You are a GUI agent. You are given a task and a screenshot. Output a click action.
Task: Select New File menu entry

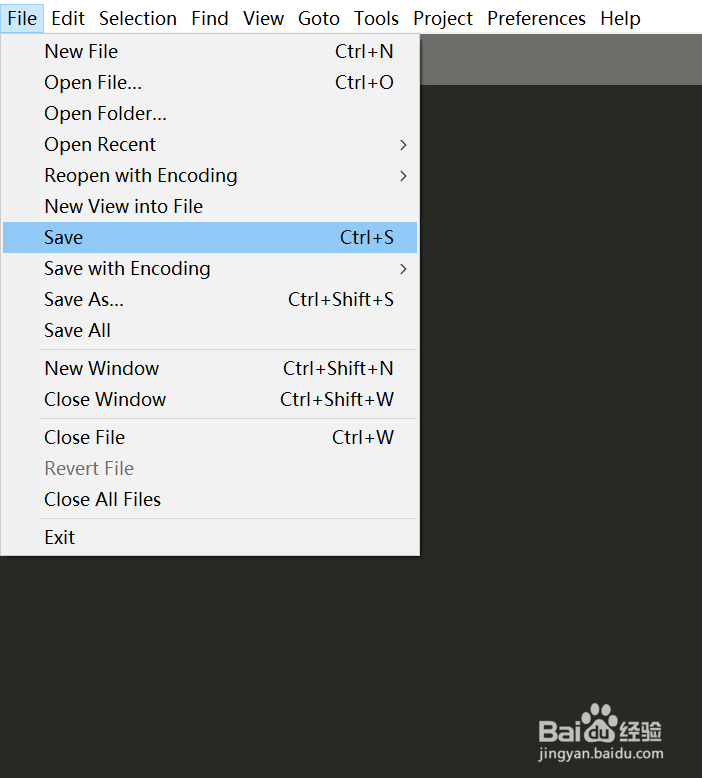81,52
